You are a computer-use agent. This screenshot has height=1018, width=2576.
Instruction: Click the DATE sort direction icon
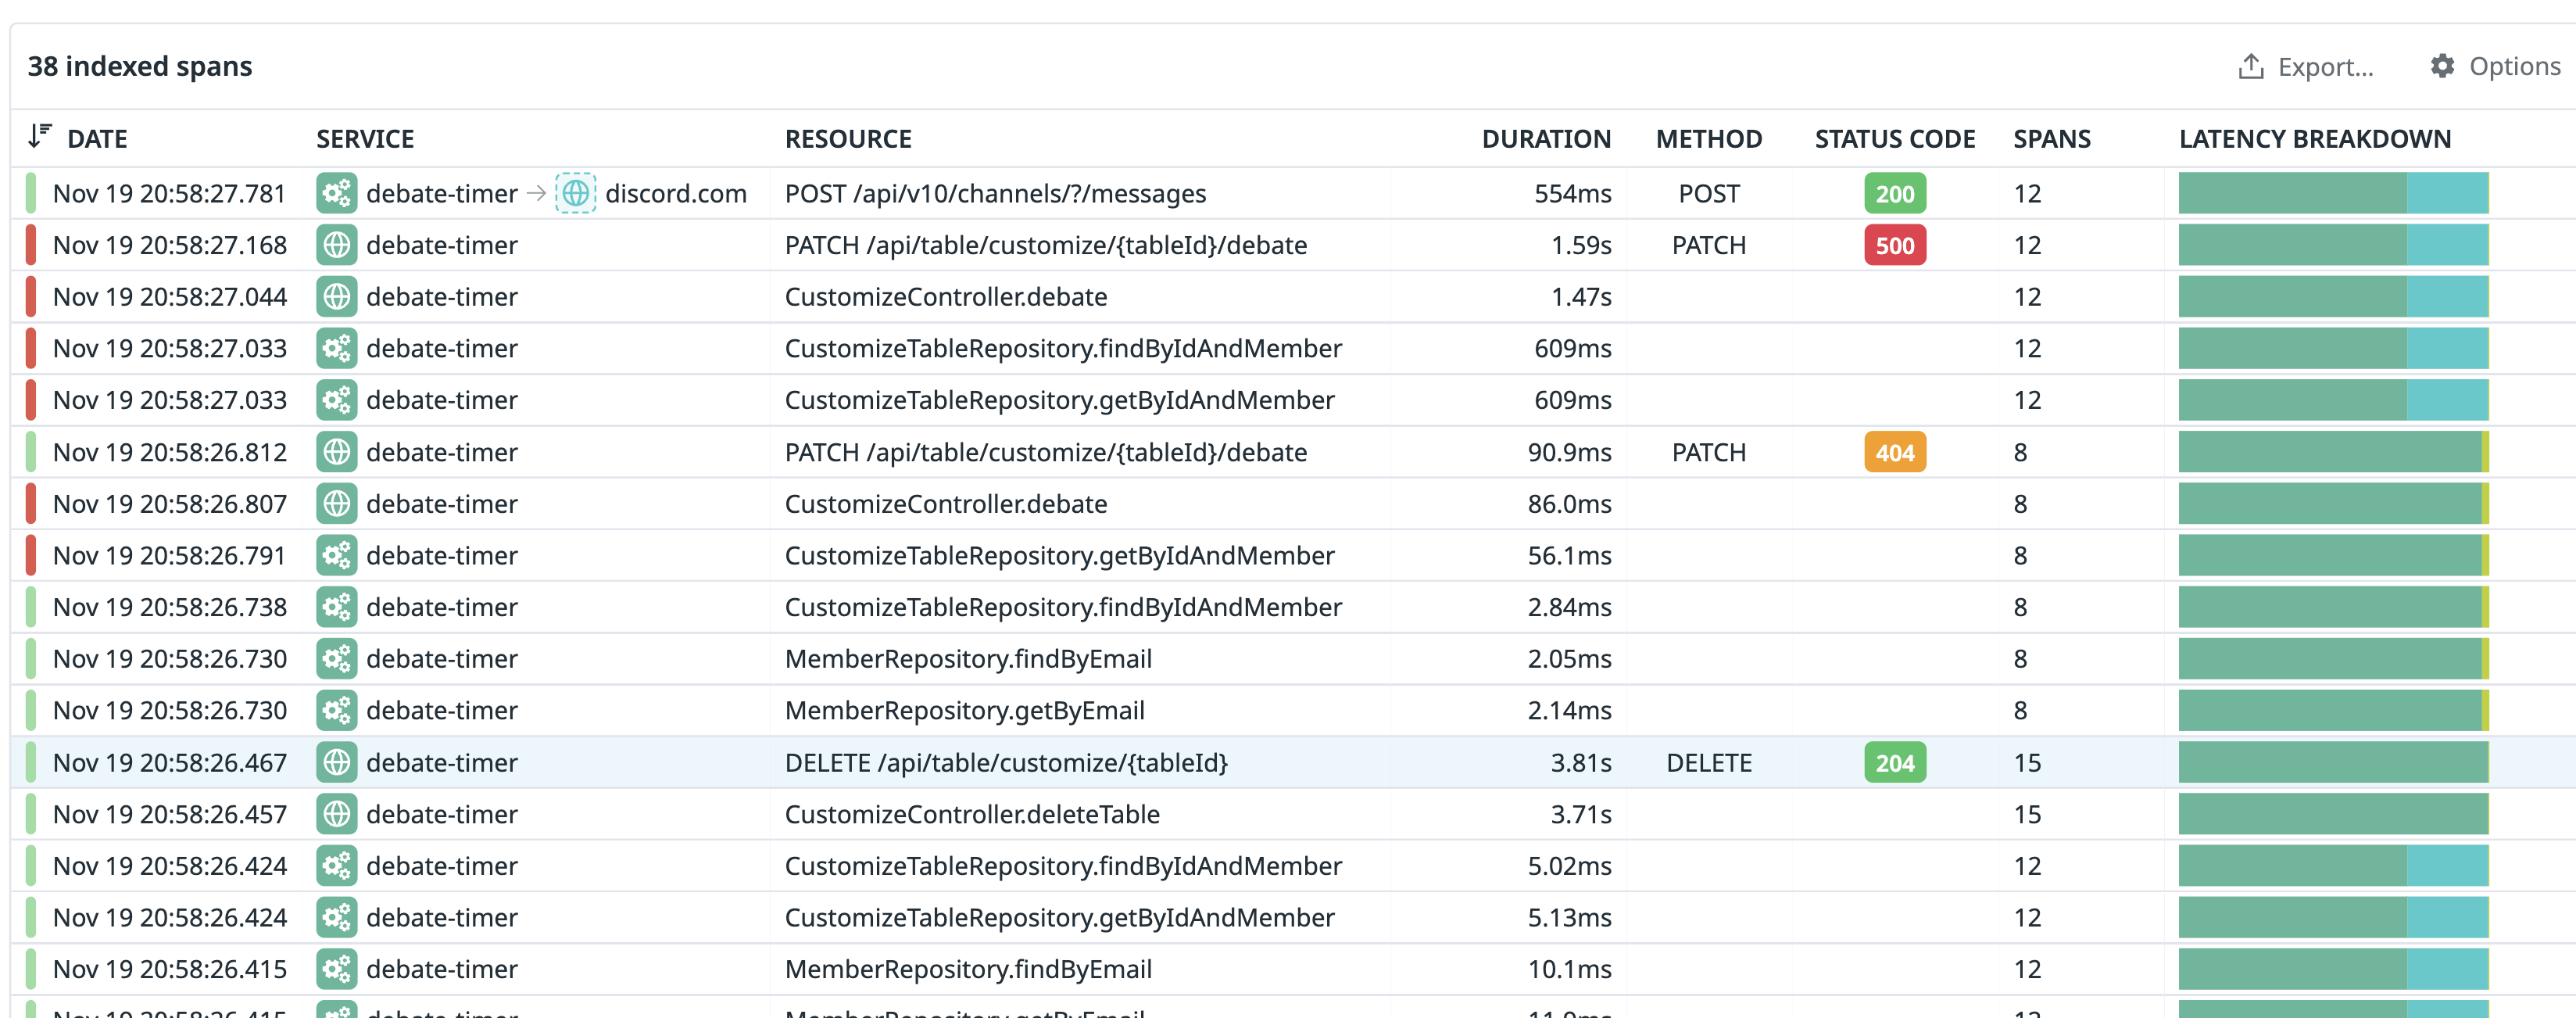click(39, 136)
